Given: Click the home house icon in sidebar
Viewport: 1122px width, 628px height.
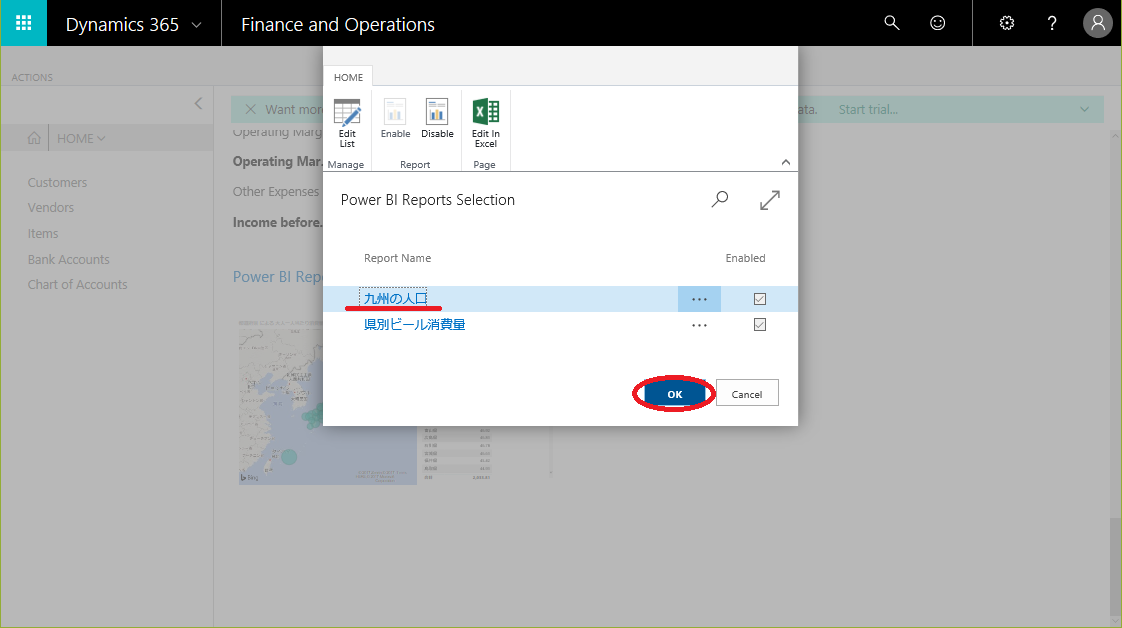Looking at the screenshot, I should 34,138.
